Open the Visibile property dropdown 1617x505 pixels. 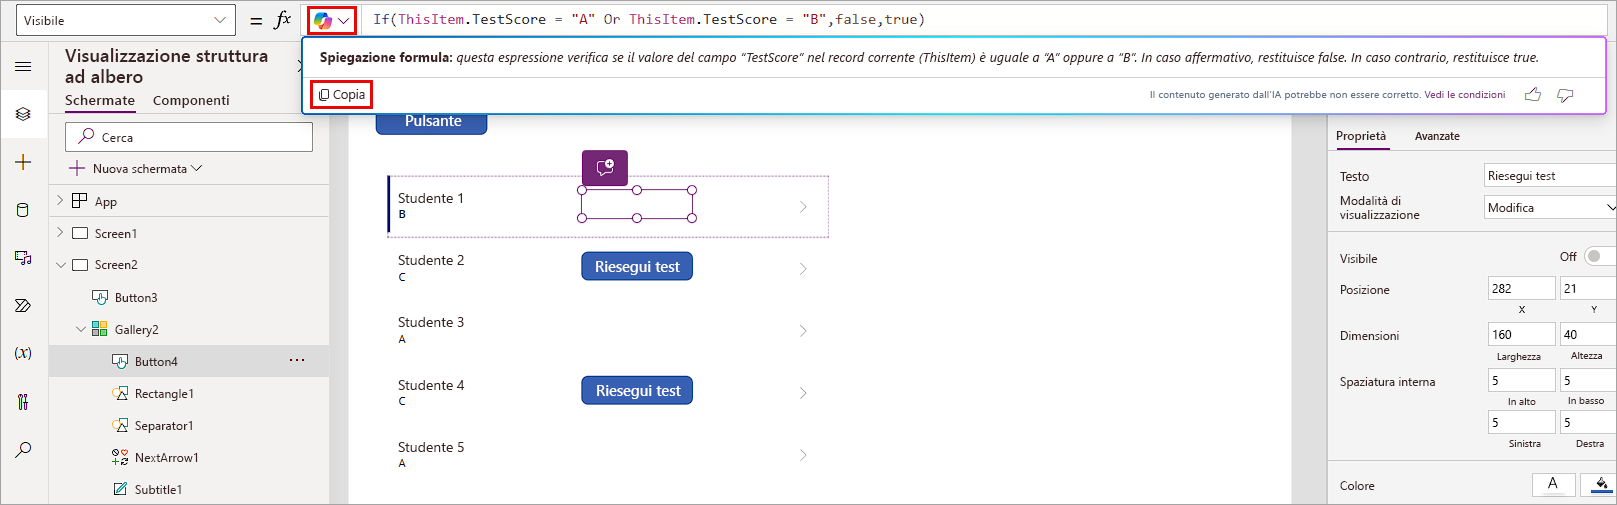pos(126,20)
